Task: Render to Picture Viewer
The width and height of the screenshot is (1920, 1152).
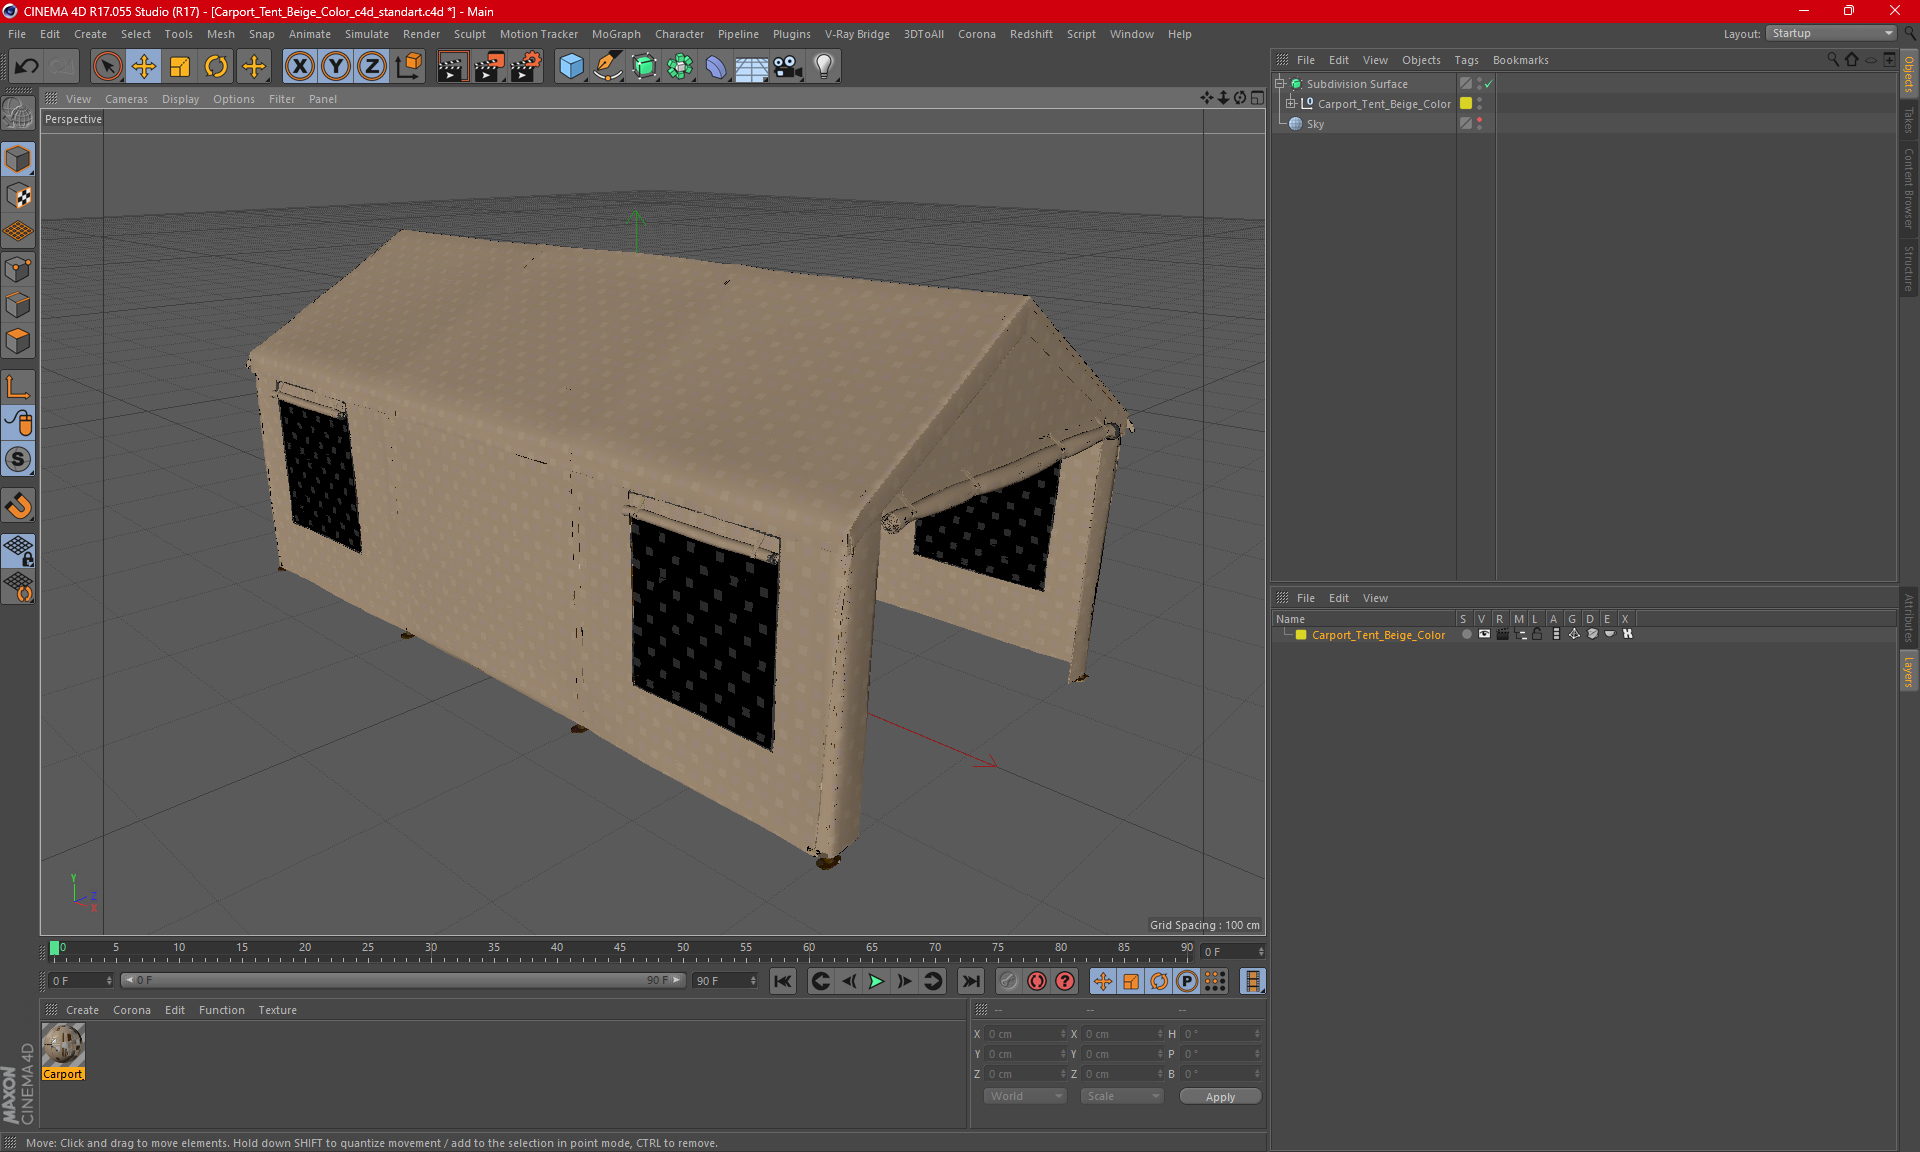Action: (x=489, y=67)
